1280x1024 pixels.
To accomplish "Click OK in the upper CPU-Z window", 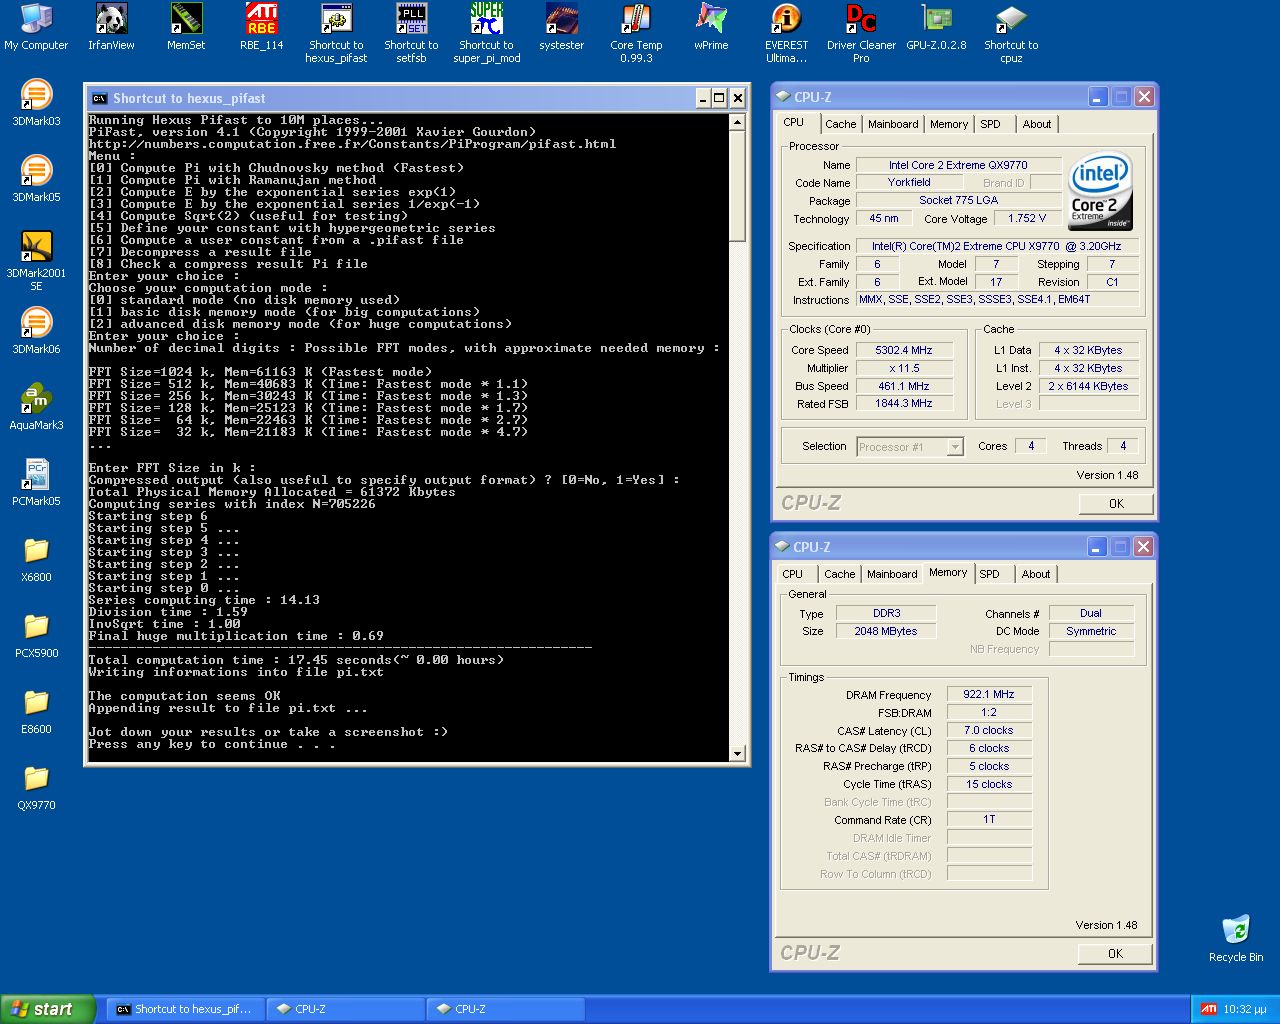I will coord(1116,503).
